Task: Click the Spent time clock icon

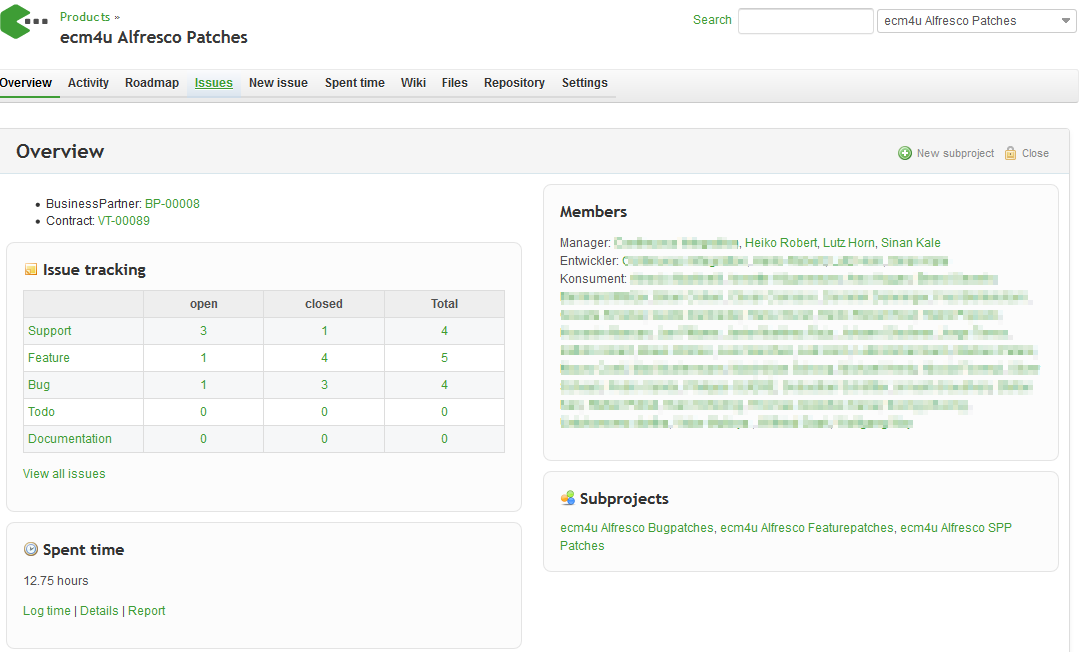Action: tap(31, 549)
